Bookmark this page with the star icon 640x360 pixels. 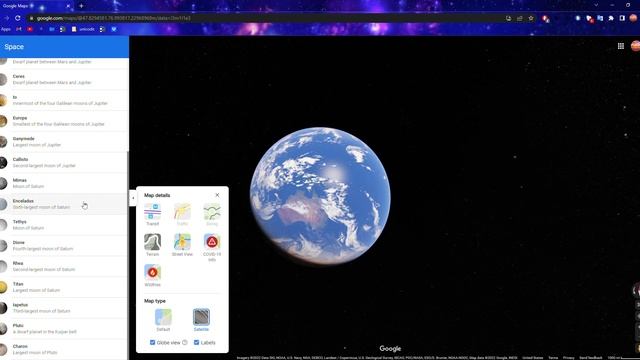pyautogui.click(x=531, y=18)
